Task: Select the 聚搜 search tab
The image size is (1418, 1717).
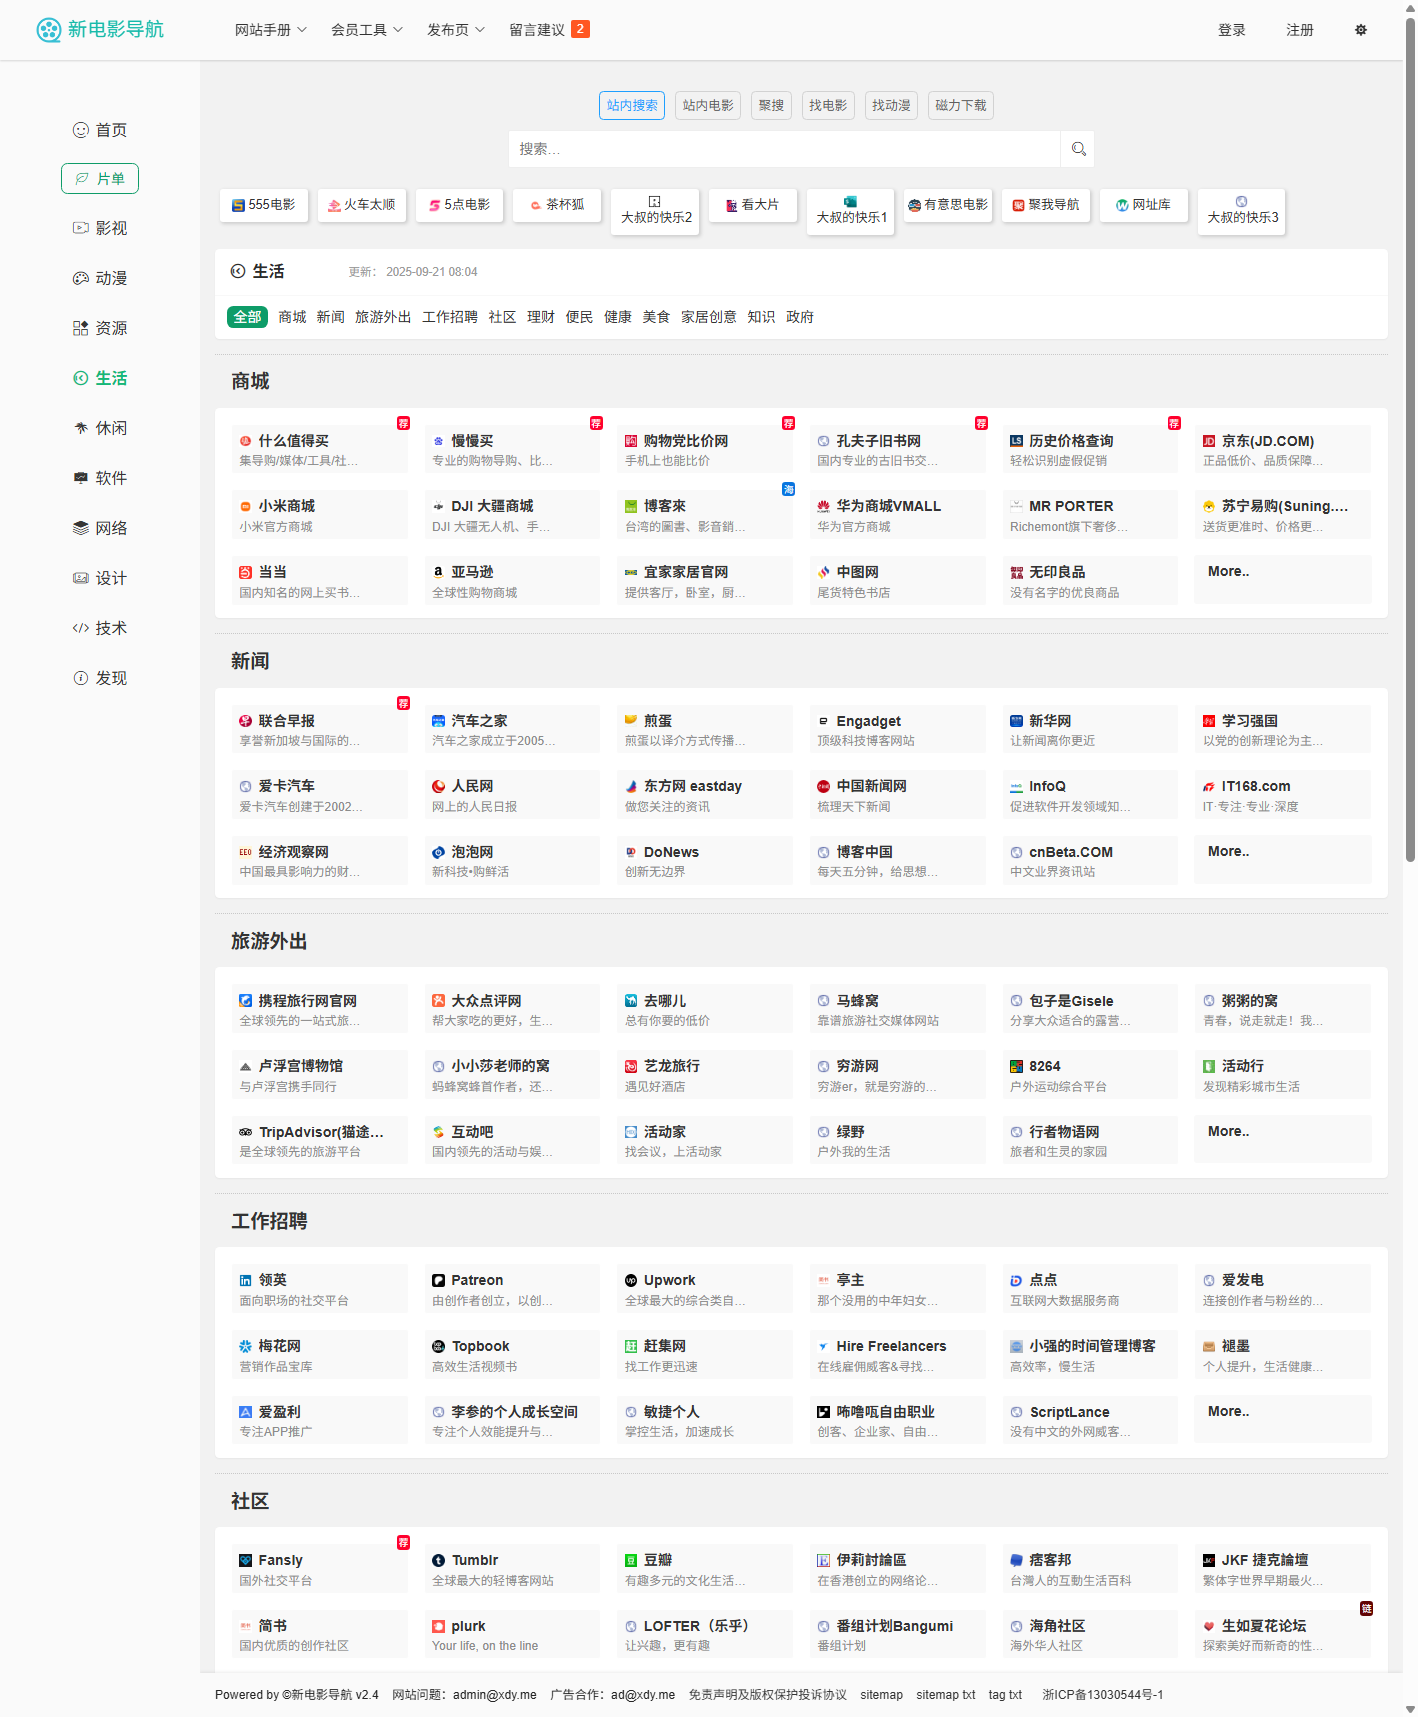Action: click(771, 105)
